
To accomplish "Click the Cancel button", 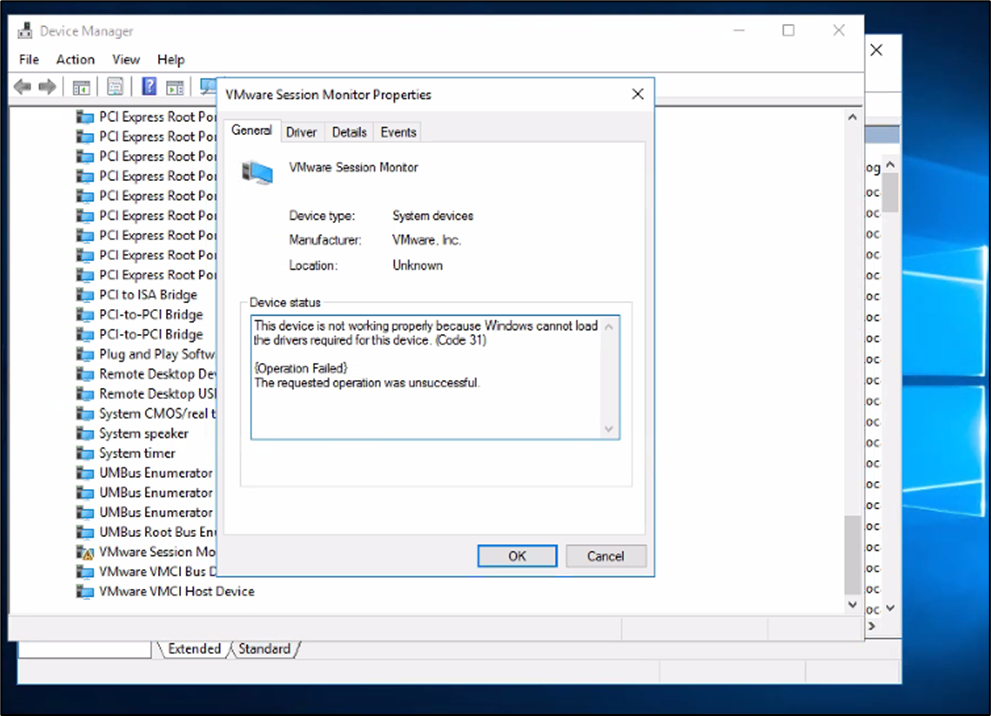I will pos(605,556).
